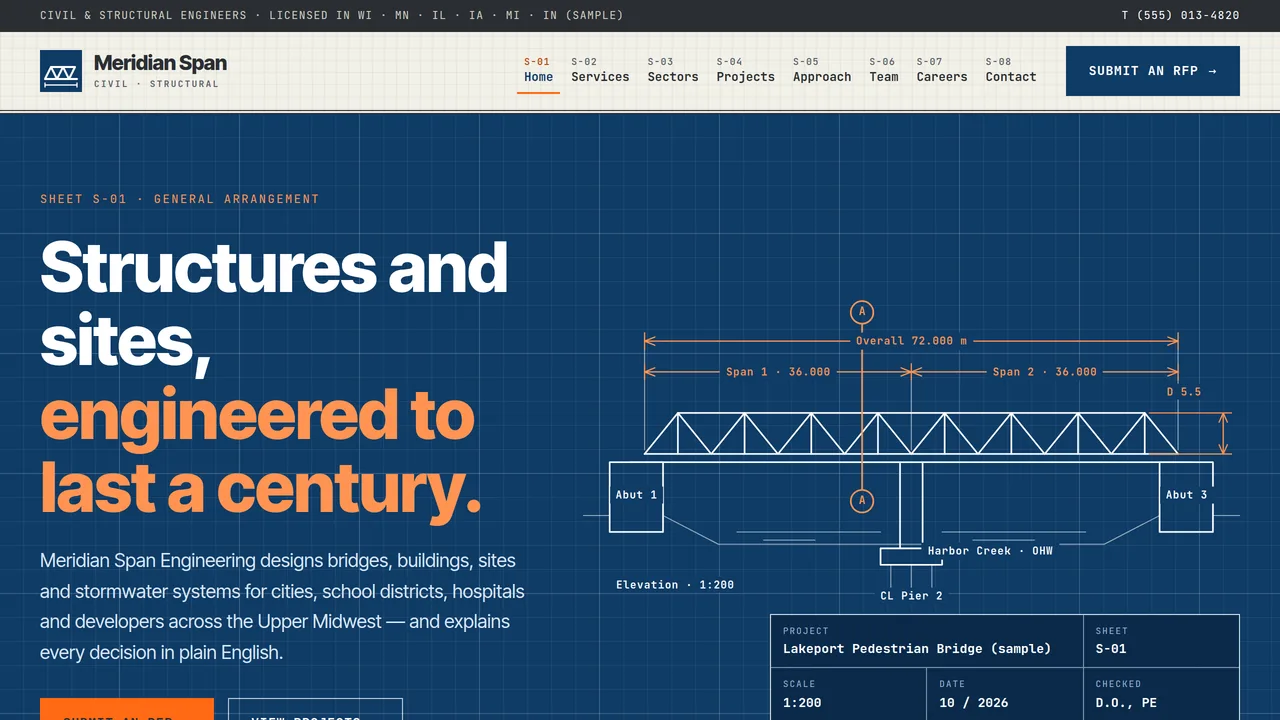The height and width of the screenshot is (720, 1280).
Task: Click the 10 / 2026 date value
Action: coord(974,703)
